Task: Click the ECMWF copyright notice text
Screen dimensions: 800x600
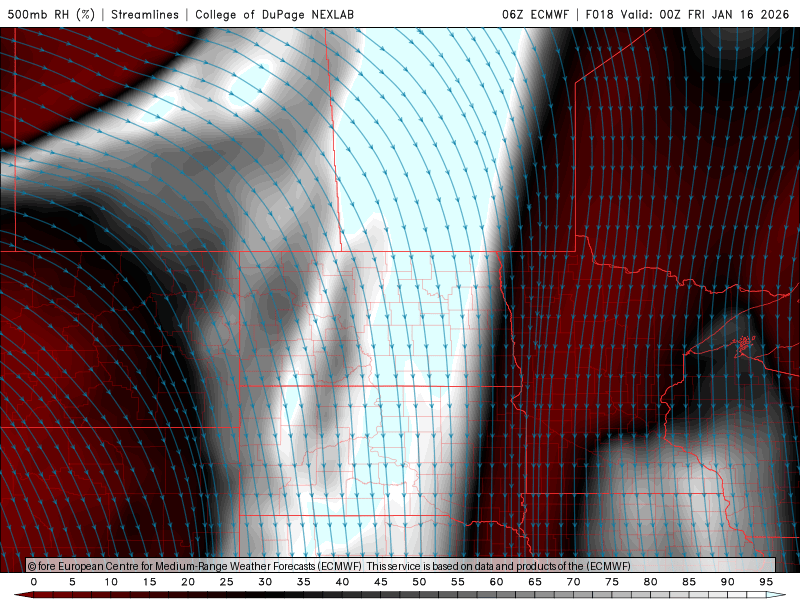Action: [x=329, y=566]
